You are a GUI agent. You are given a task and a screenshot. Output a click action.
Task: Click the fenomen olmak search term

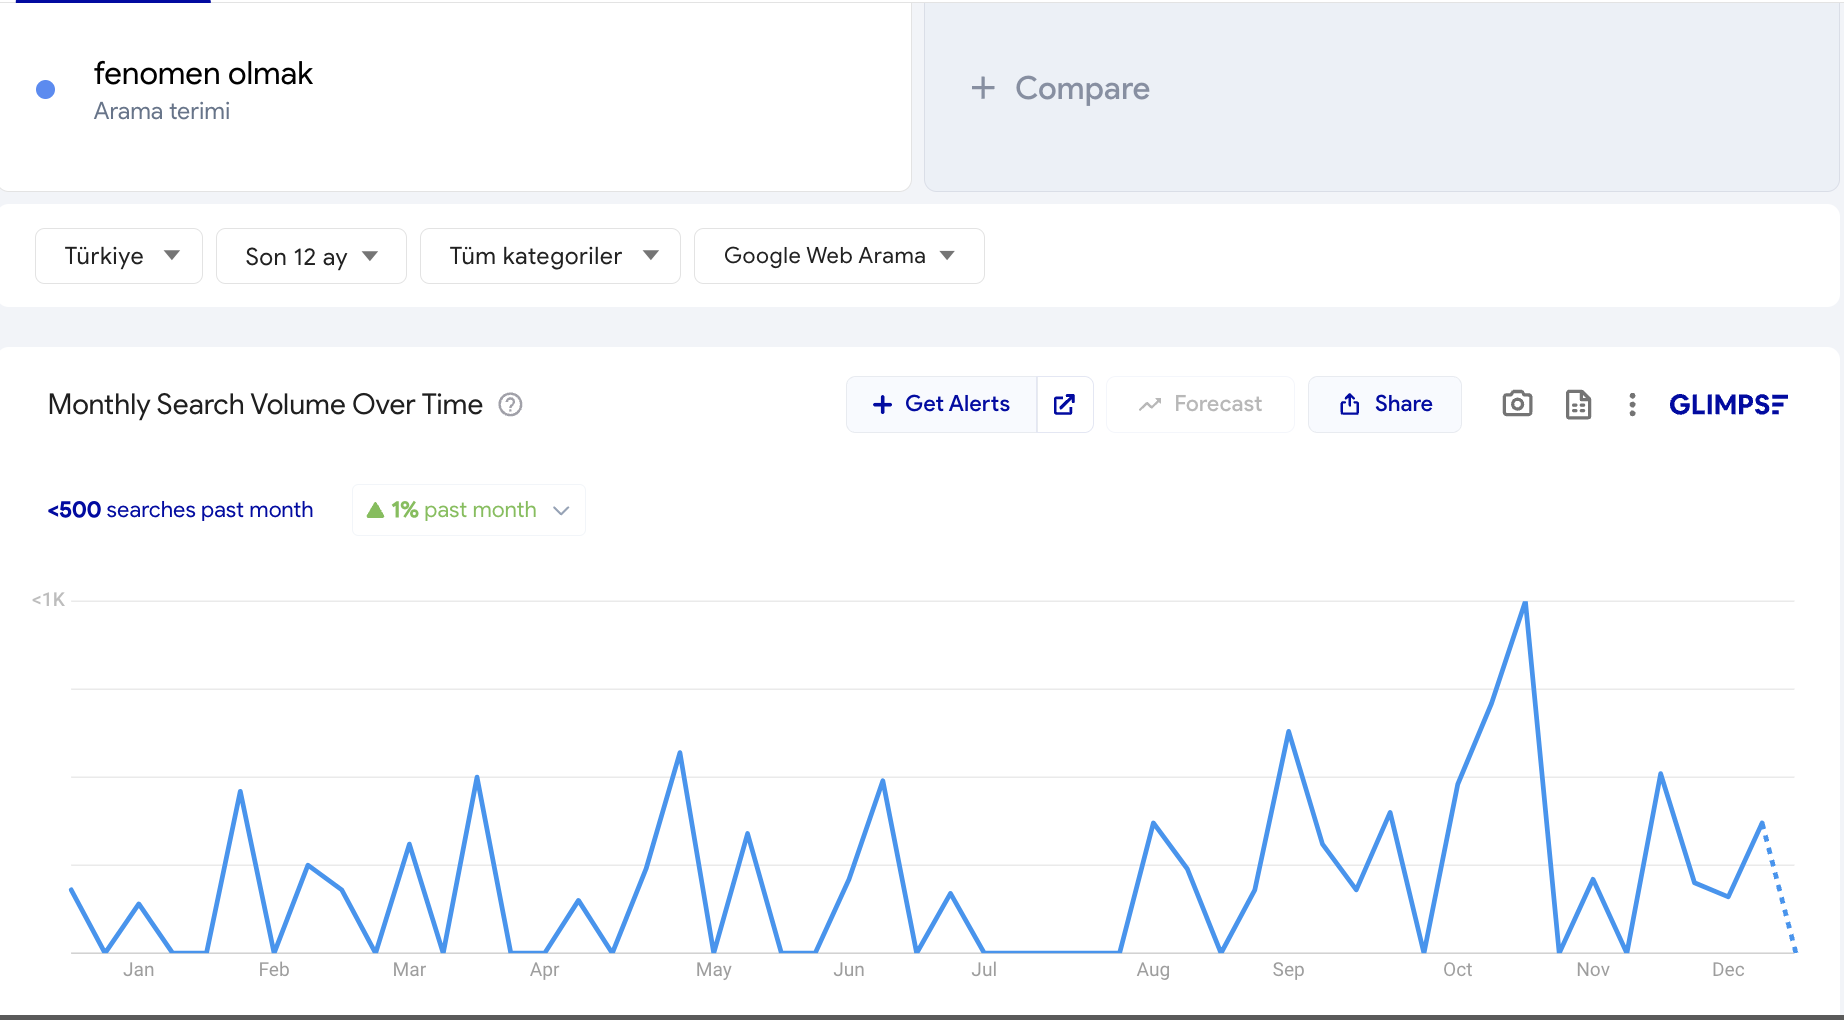pos(203,74)
